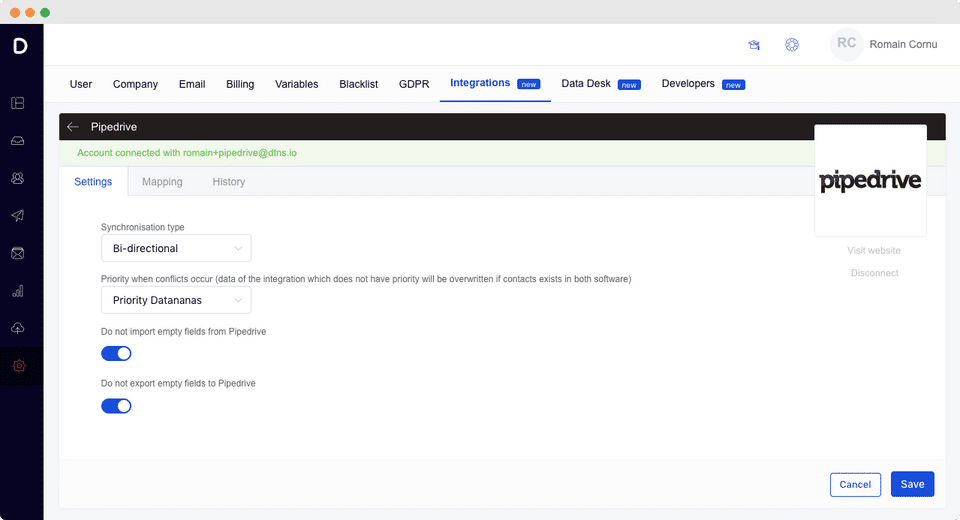Click the RC user avatar
The width and height of the screenshot is (960, 520).
(847, 43)
